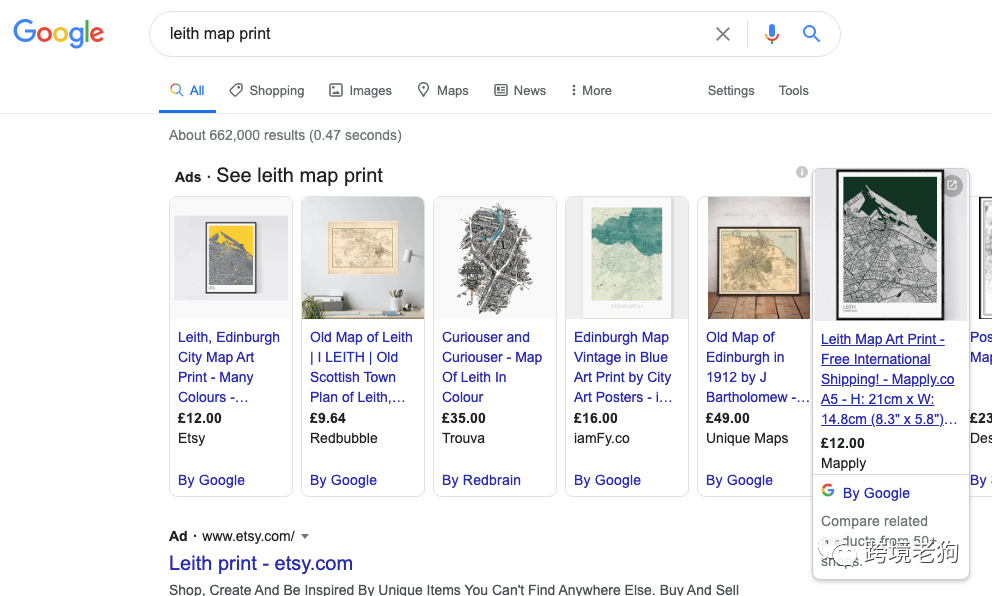Click the 1912 Edinburgh framed map thumbnail
This screenshot has height=596, width=992.
click(x=759, y=258)
